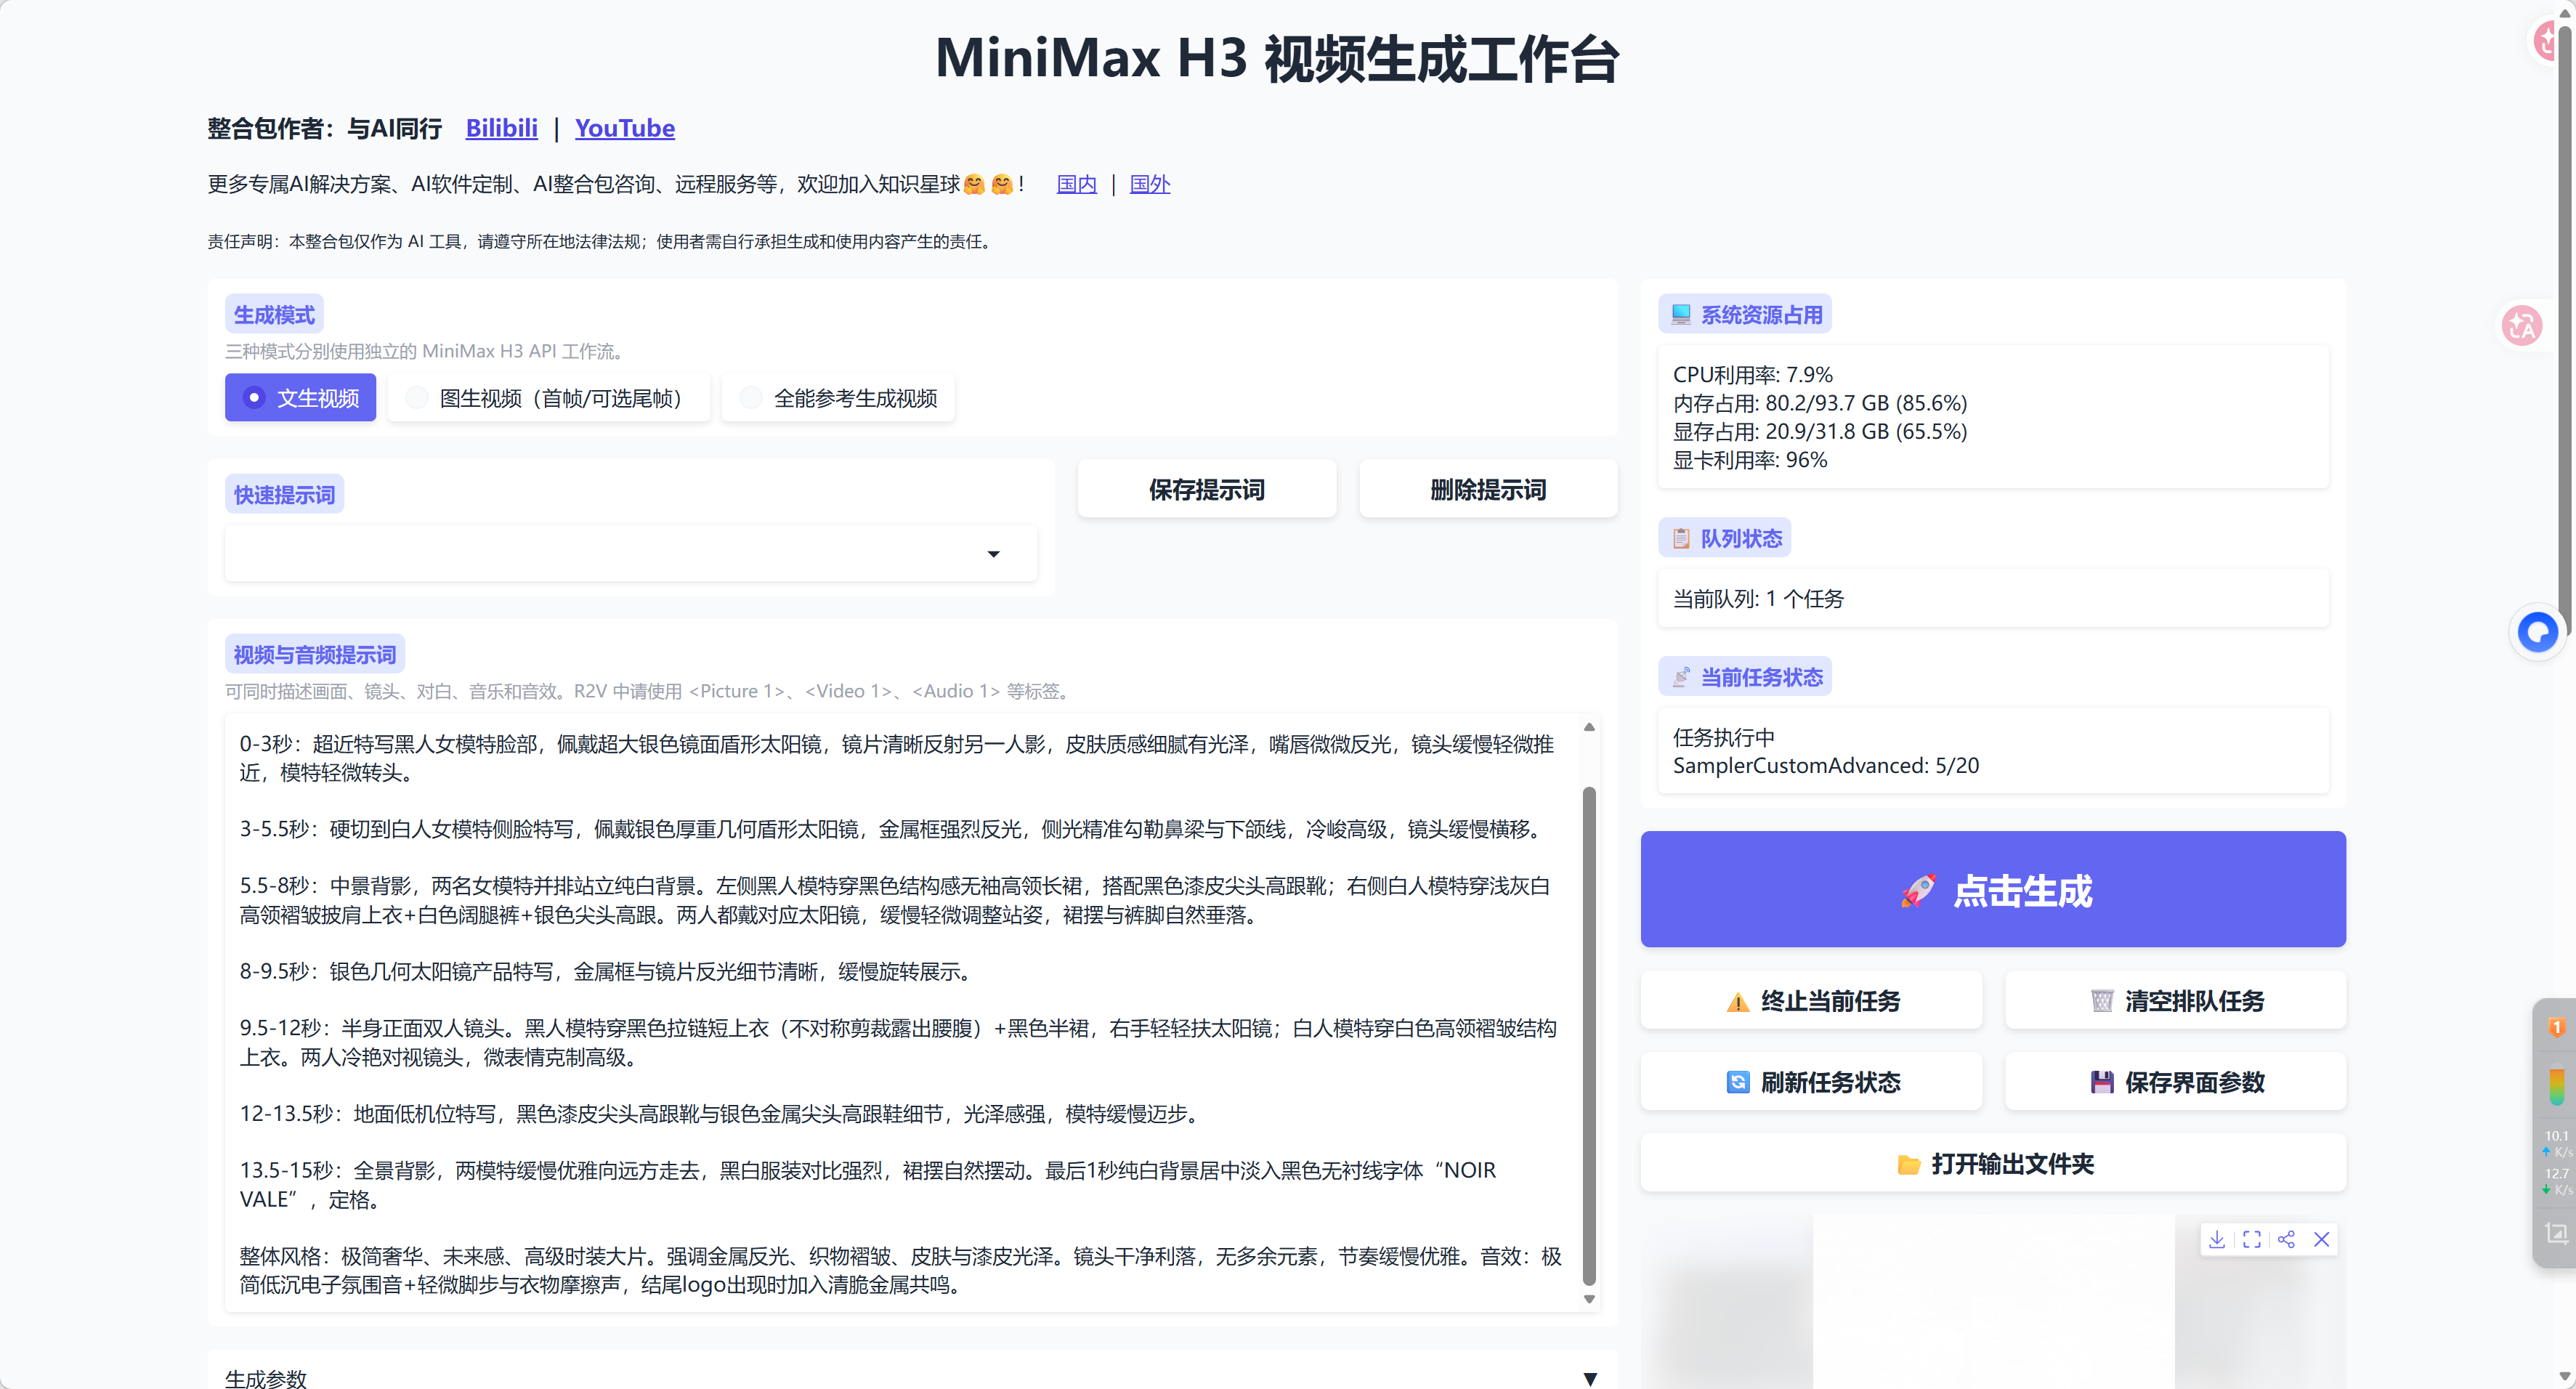Start generation with 点击生成 button
Image resolution: width=2576 pixels, height=1389 pixels.
point(1993,889)
